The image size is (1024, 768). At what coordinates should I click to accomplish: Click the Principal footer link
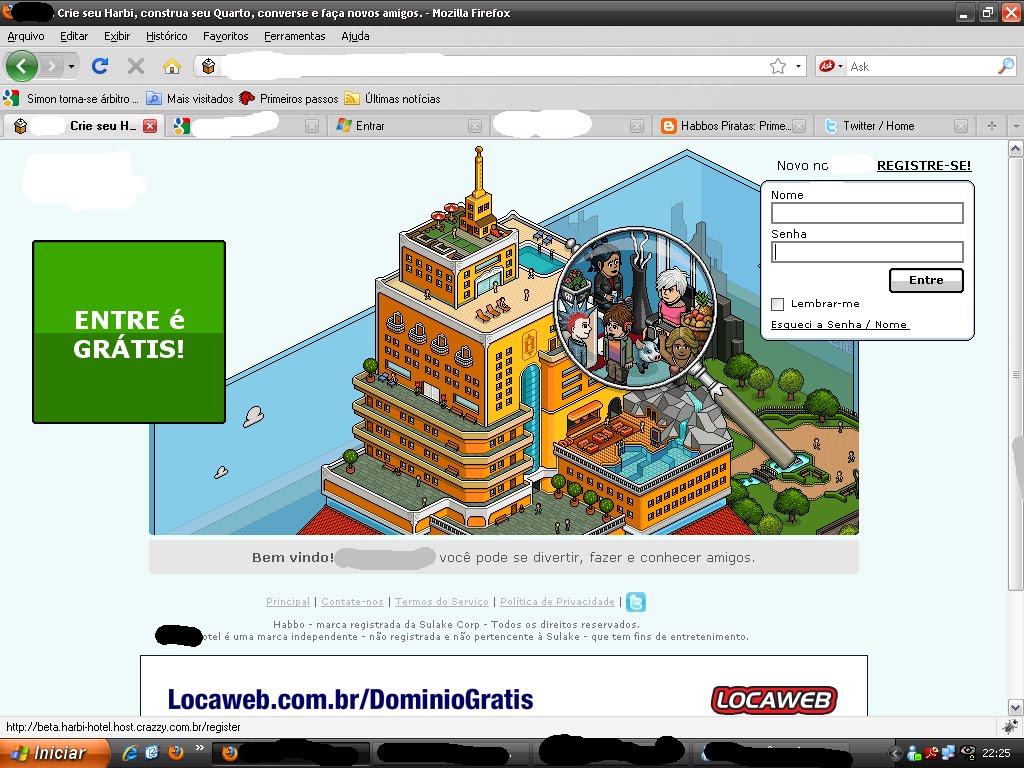pyautogui.click(x=288, y=601)
